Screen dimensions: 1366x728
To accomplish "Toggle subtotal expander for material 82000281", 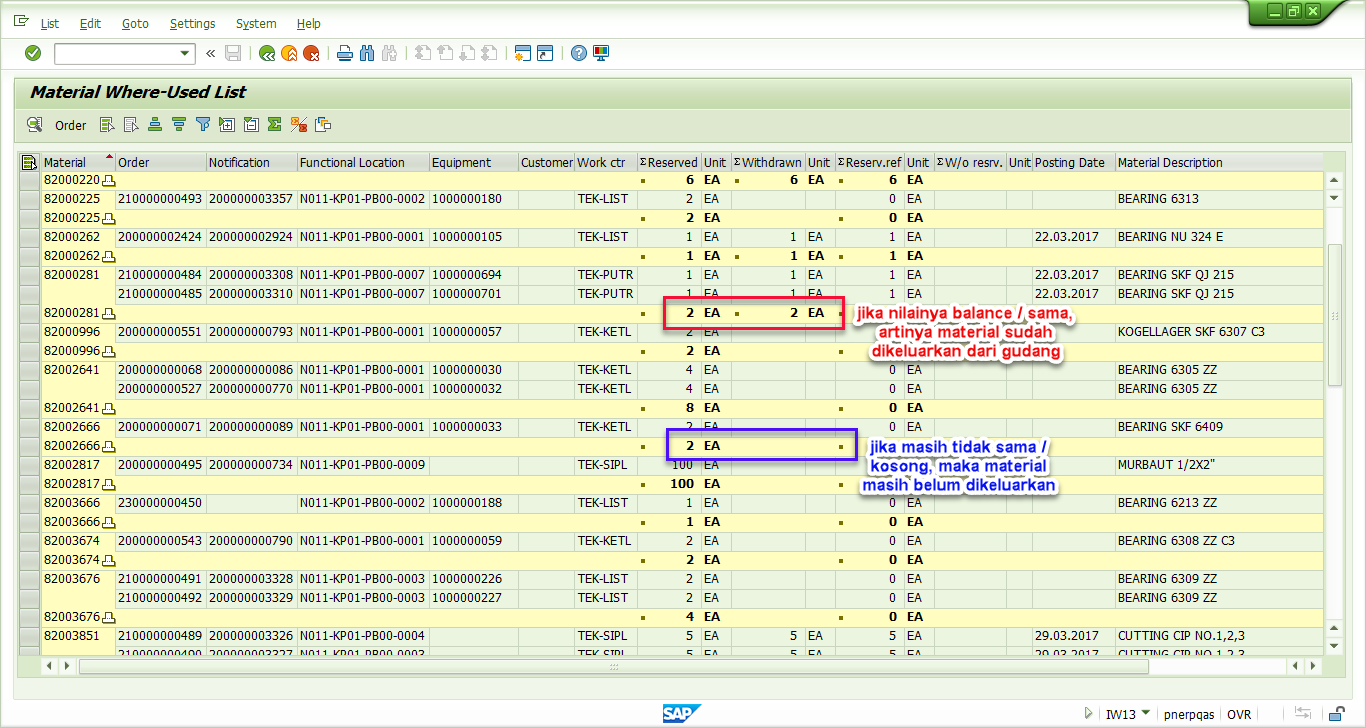I will (109, 313).
